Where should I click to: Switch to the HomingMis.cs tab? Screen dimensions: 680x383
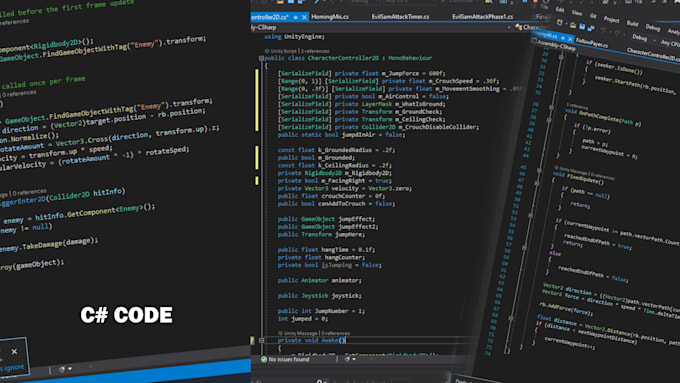[x=330, y=17]
